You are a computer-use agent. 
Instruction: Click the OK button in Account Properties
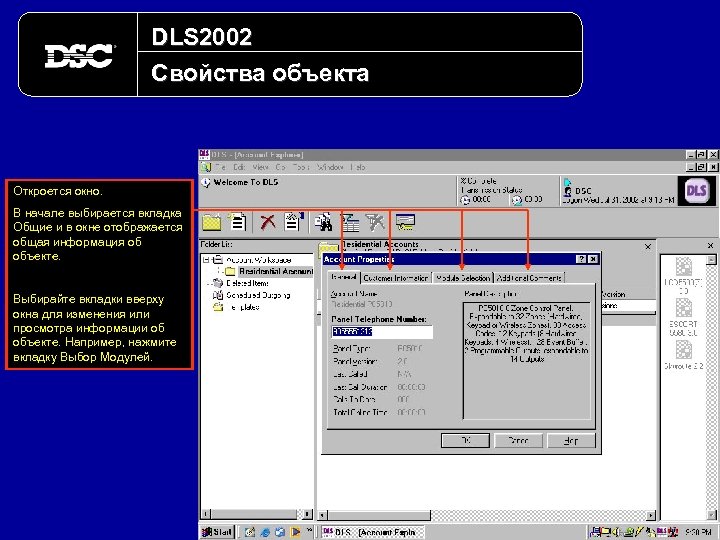click(465, 440)
